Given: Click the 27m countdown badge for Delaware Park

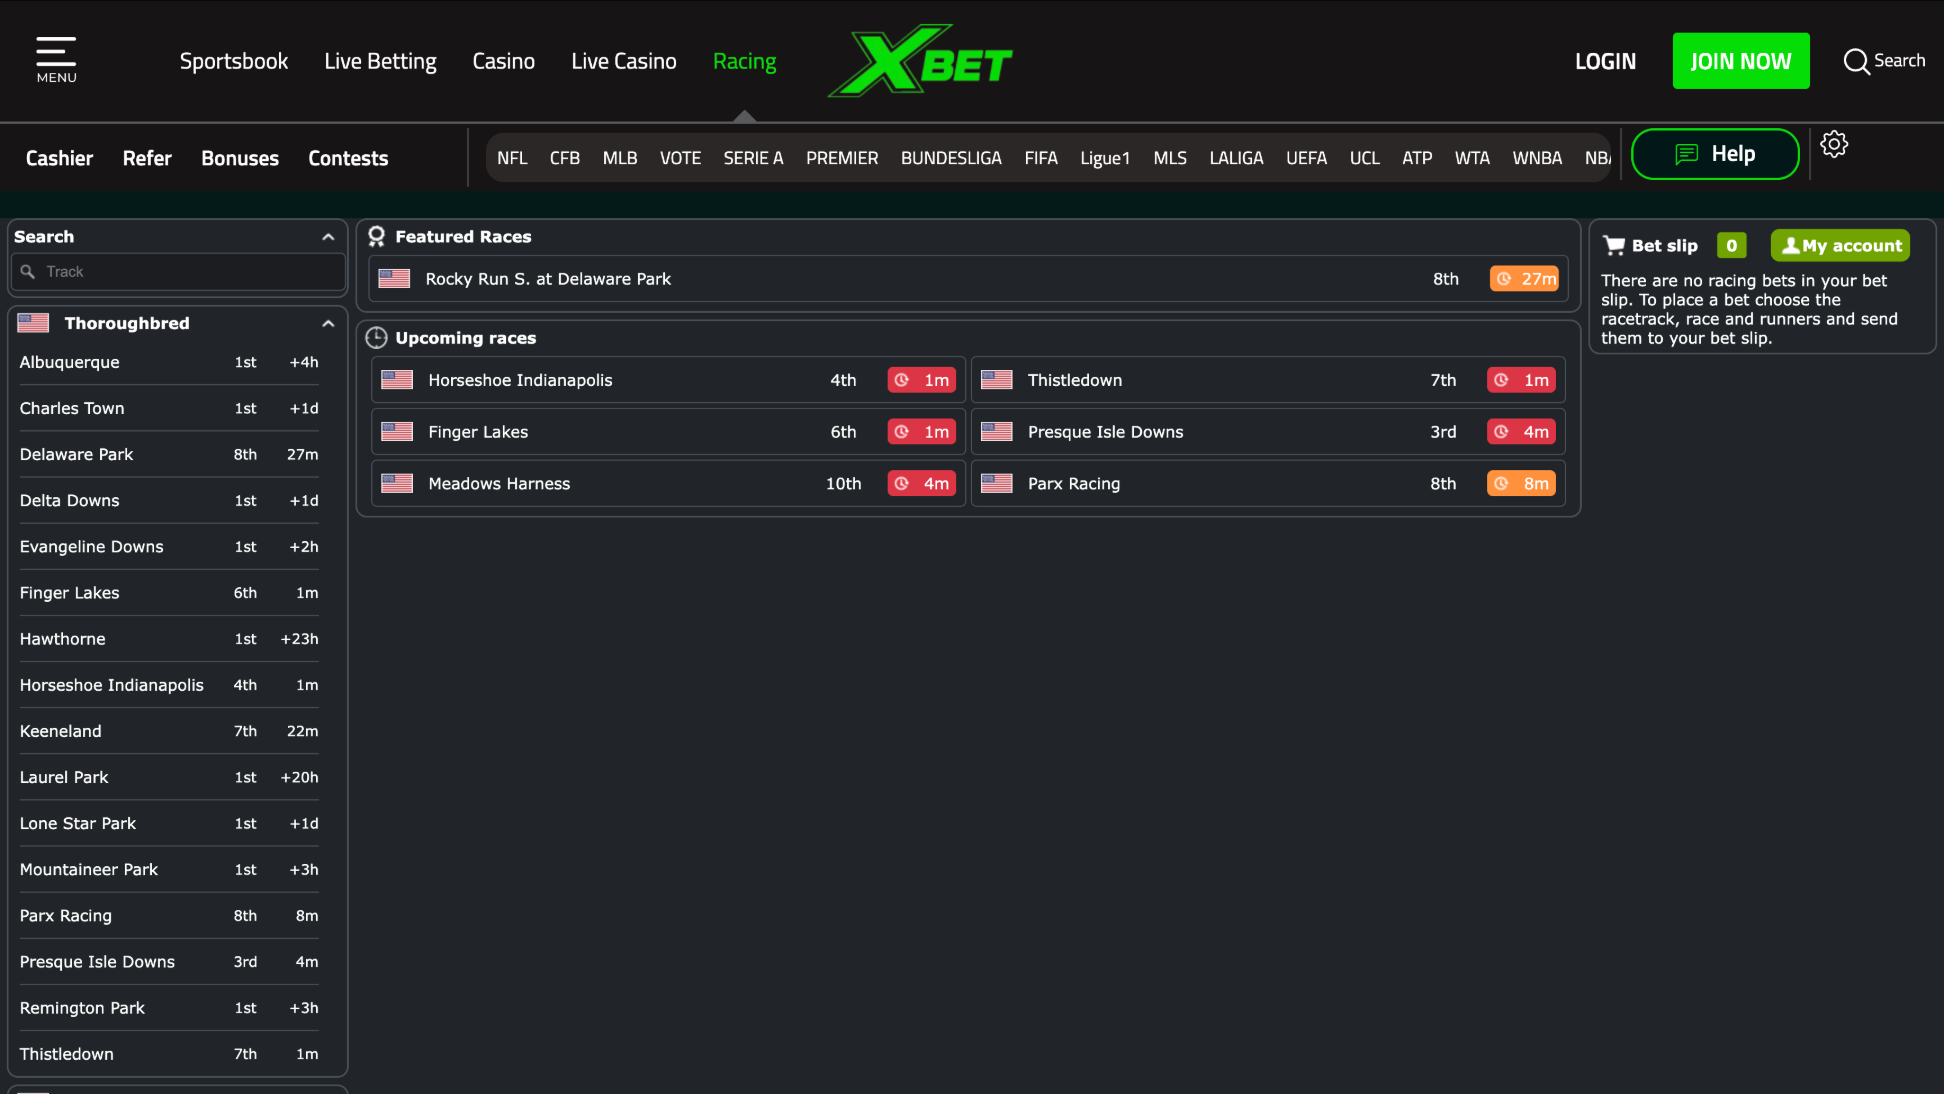Looking at the screenshot, I should pos(1524,278).
